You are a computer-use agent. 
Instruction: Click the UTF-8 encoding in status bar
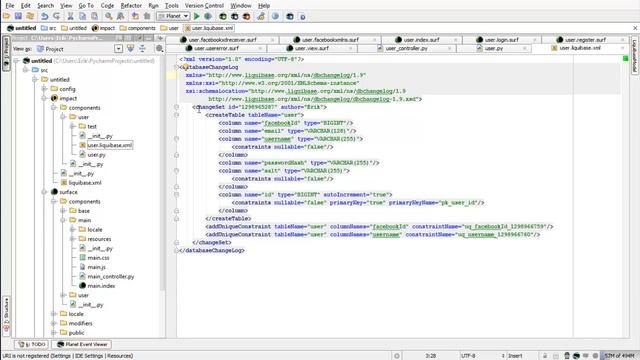coord(468,356)
